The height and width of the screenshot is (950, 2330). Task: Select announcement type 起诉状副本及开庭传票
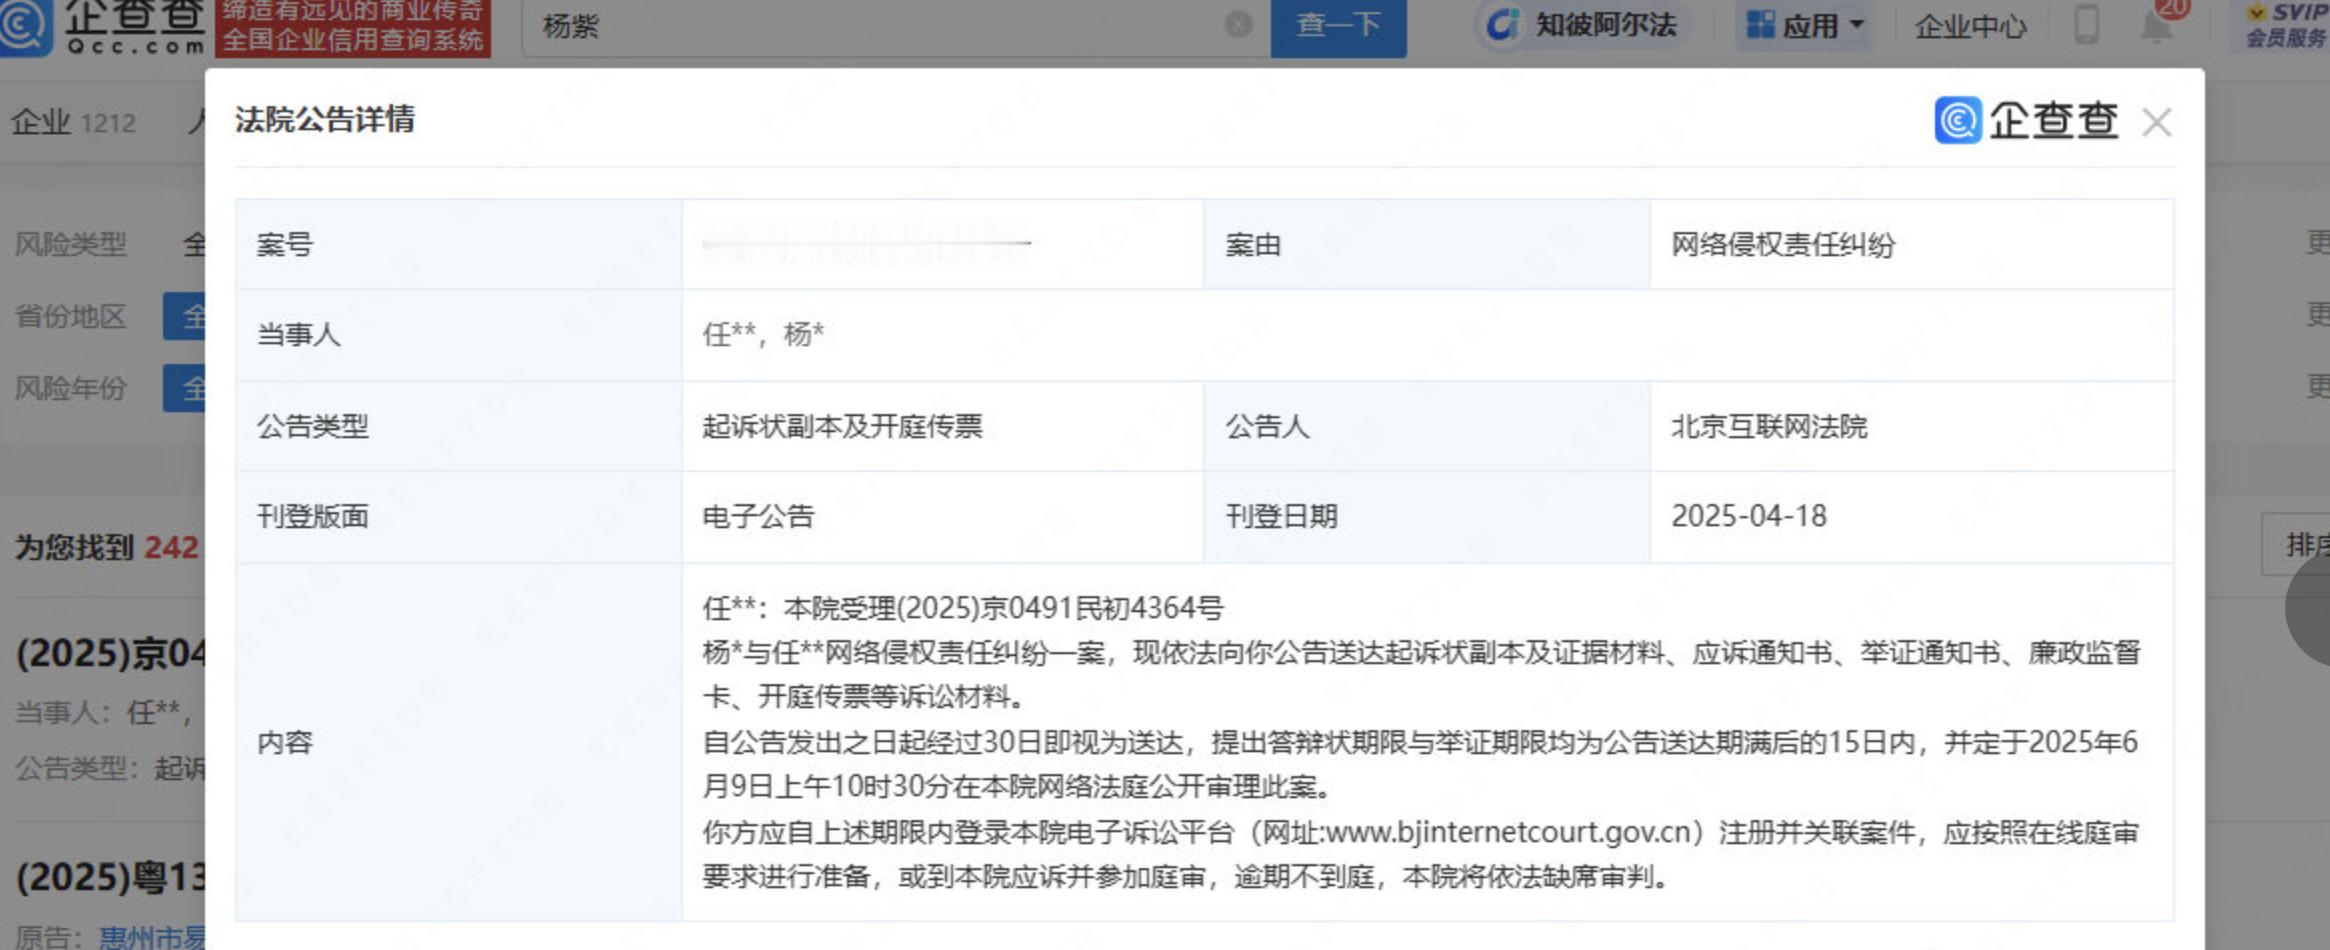842,426
